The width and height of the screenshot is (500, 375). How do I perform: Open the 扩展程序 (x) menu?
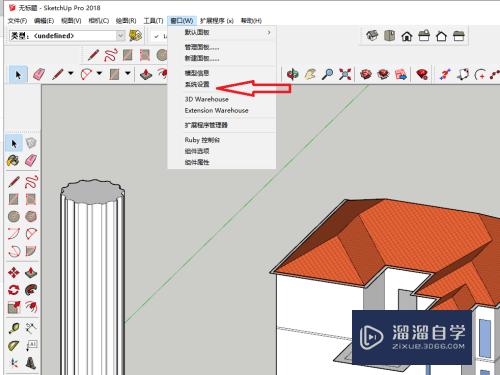point(217,21)
